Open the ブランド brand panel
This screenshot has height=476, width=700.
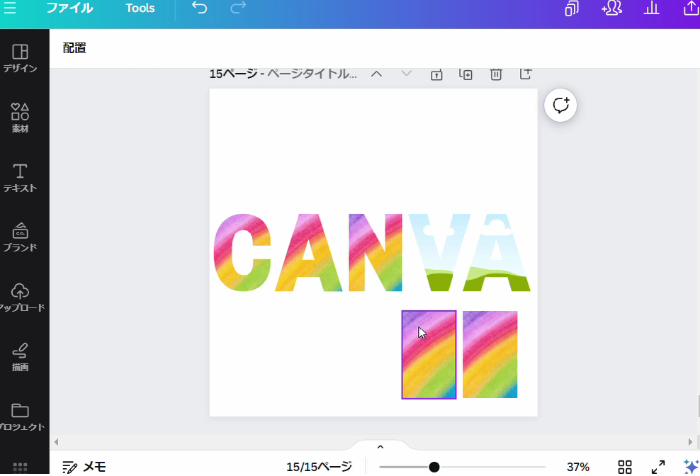[x=20, y=237]
